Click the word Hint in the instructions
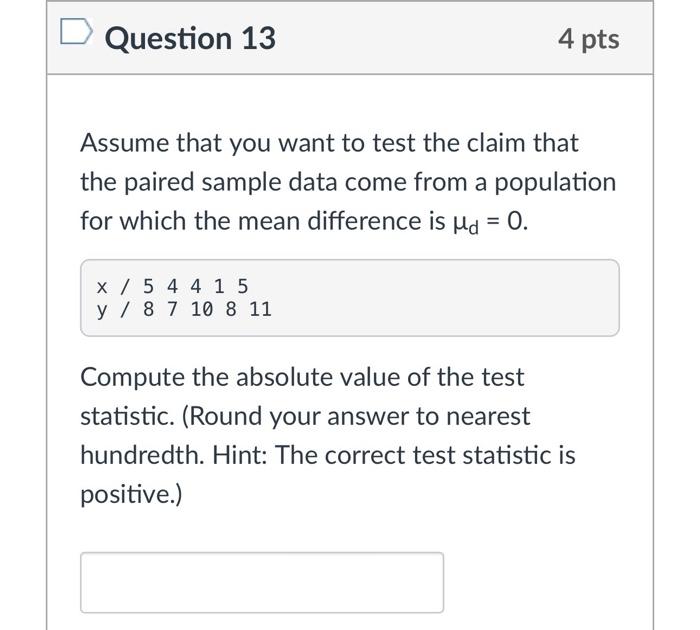Viewport: 700px width, 630px height. pos(239,455)
